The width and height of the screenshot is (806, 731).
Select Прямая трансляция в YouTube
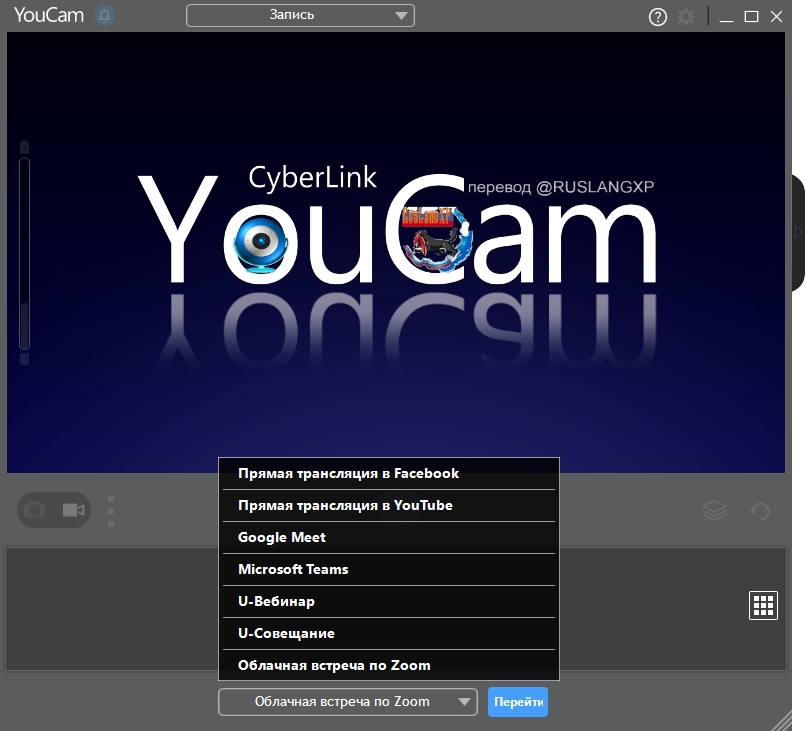[389, 505]
